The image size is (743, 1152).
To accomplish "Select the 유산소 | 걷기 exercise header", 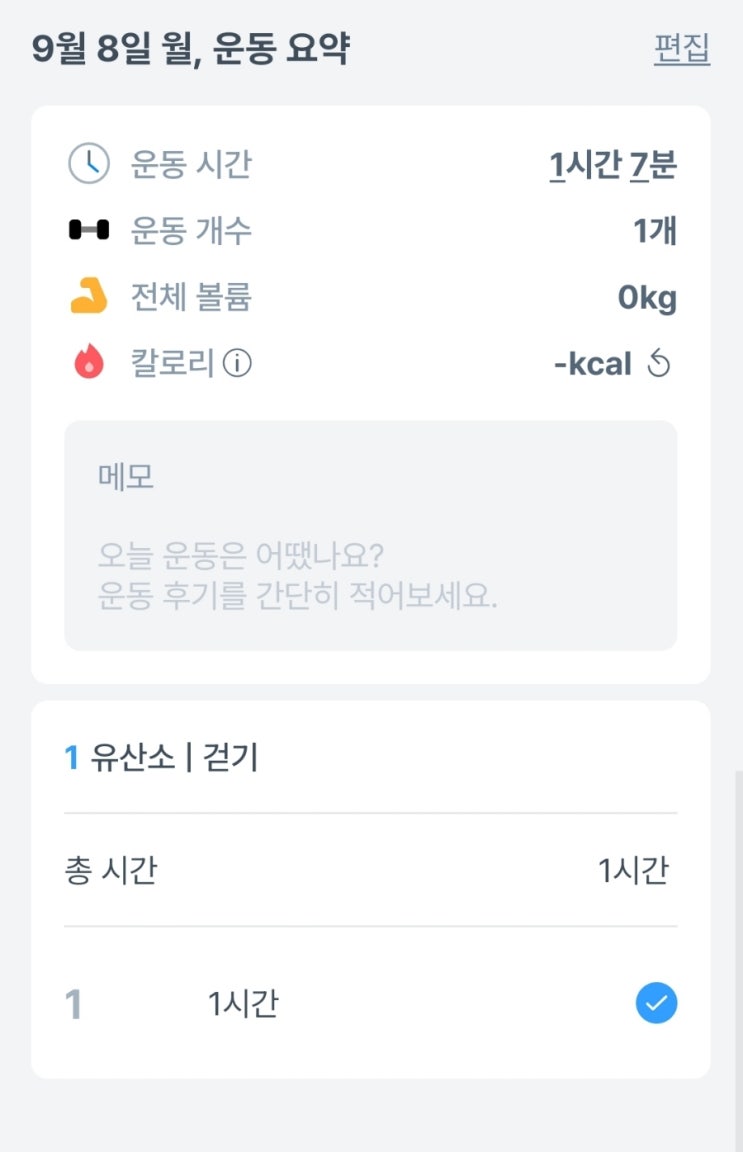I will (x=161, y=757).
